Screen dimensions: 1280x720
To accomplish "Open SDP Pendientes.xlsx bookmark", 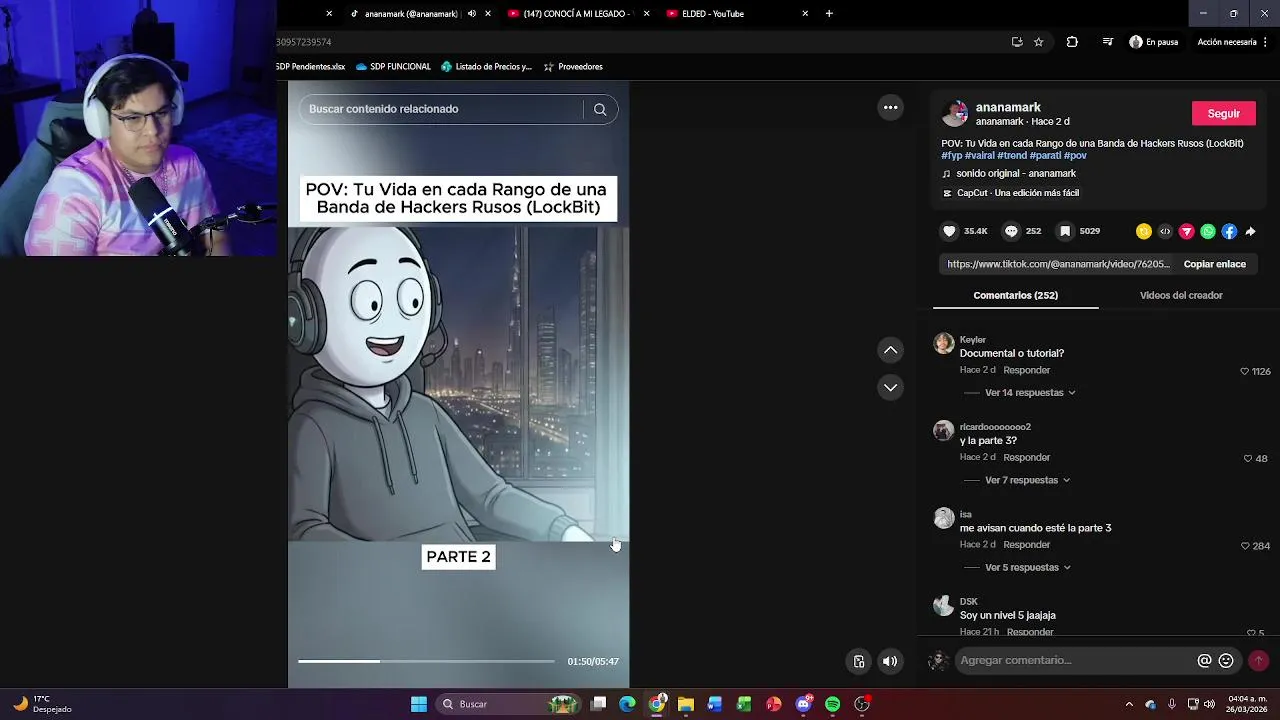I will click(x=310, y=67).
